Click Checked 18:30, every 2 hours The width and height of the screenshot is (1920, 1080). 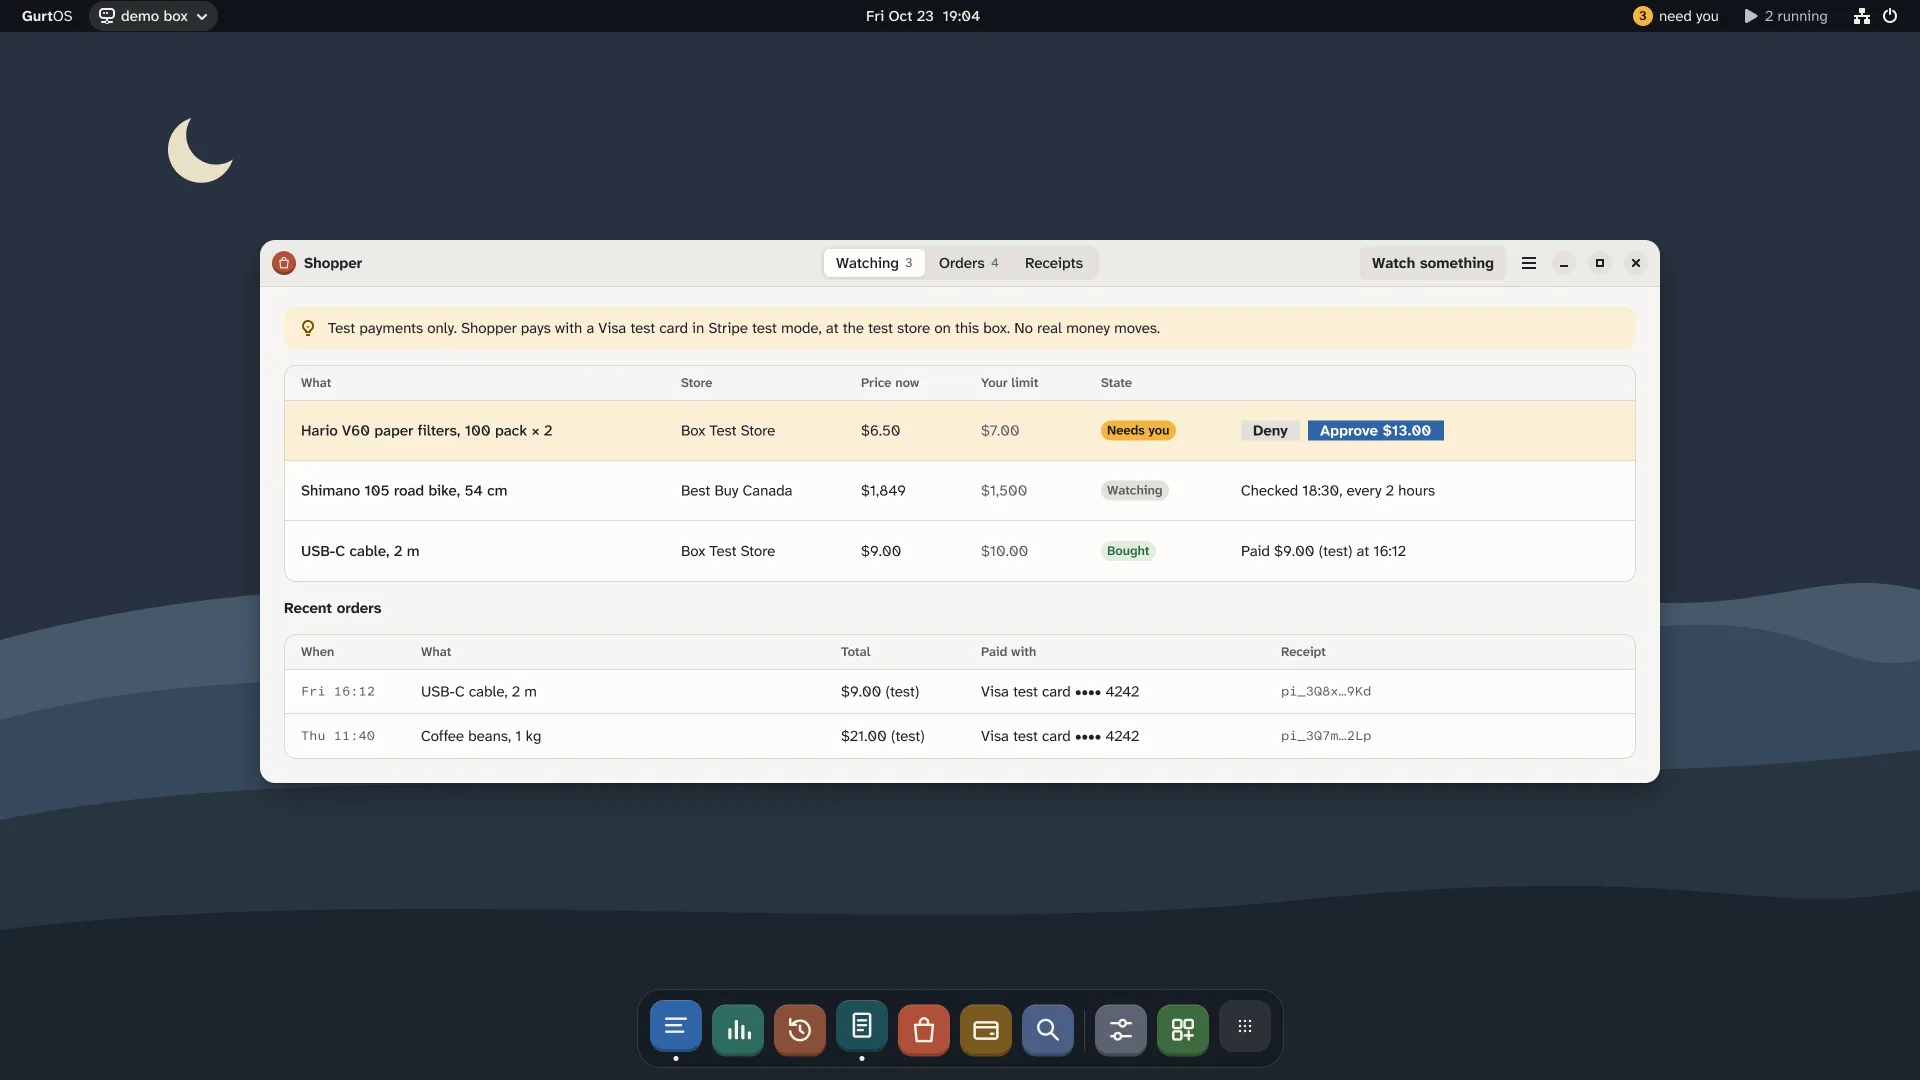coord(1338,491)
